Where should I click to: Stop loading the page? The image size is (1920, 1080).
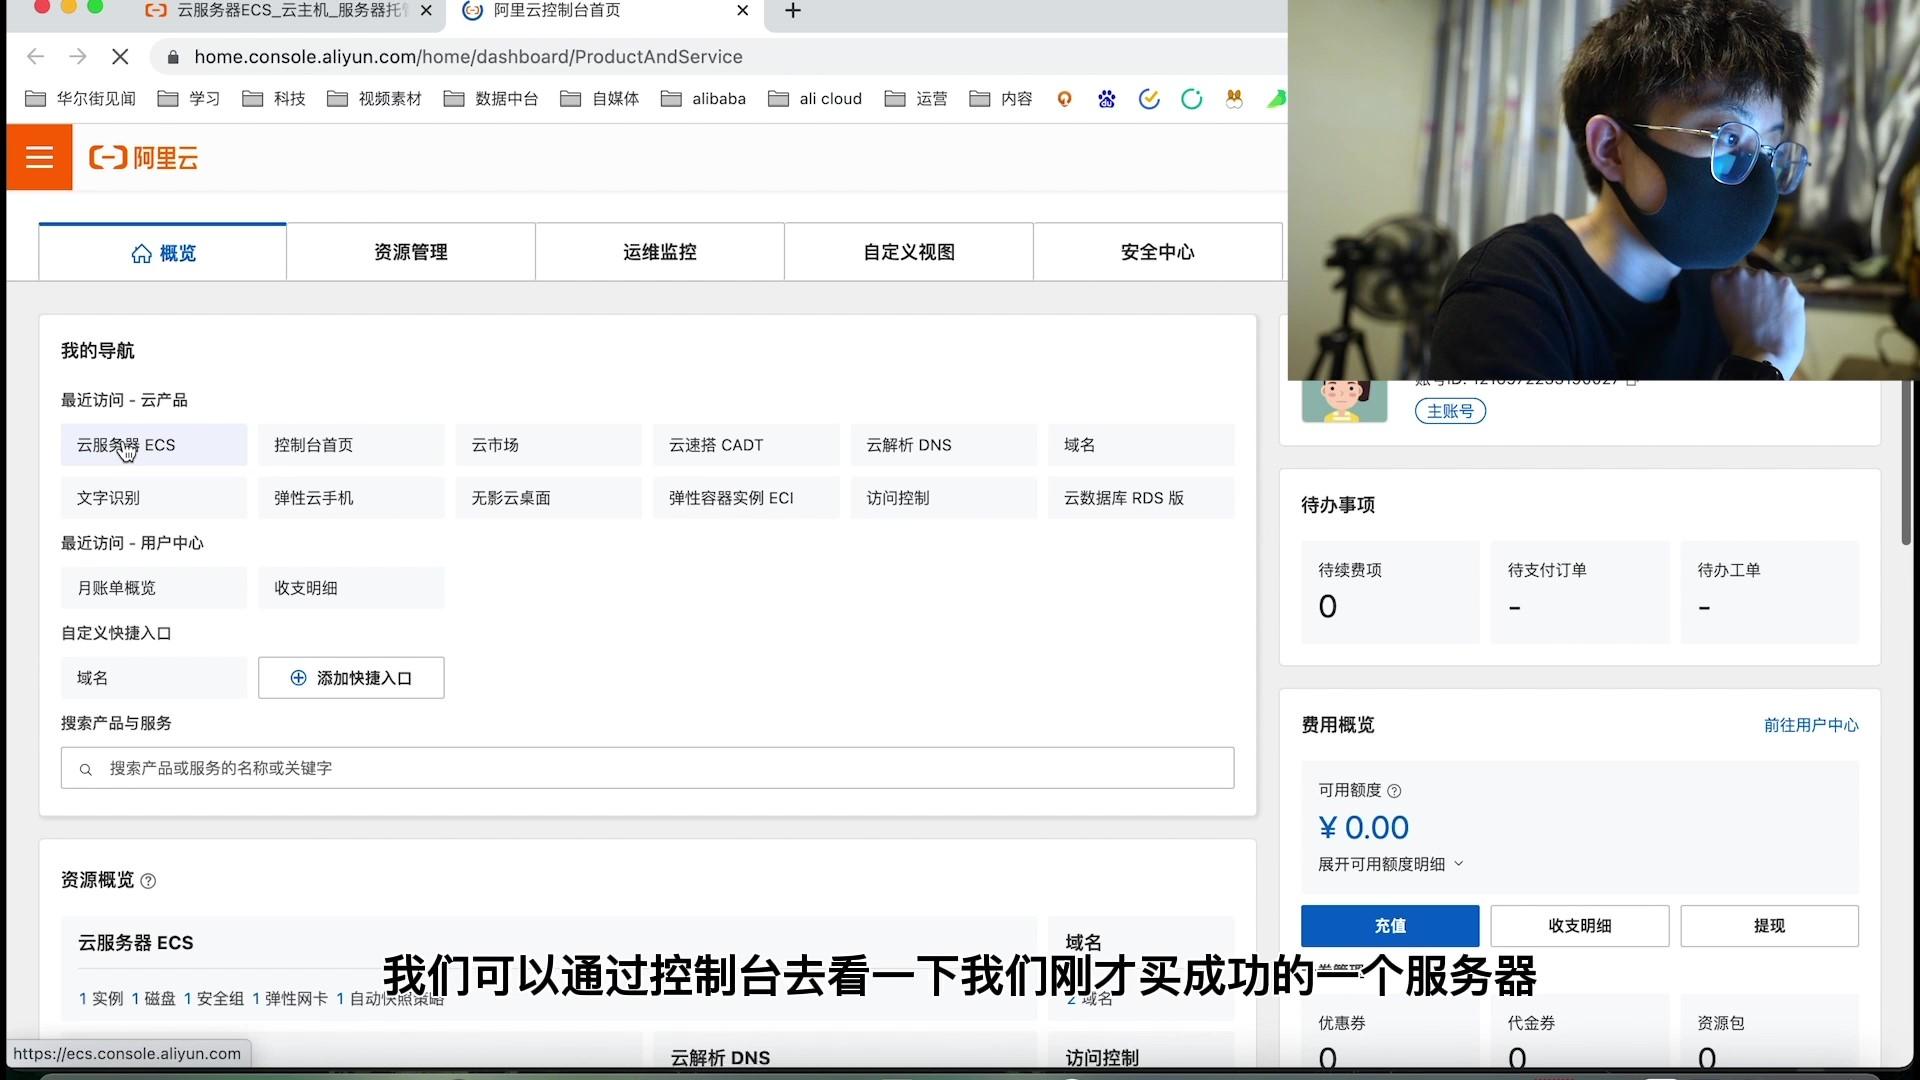point(120,57)
